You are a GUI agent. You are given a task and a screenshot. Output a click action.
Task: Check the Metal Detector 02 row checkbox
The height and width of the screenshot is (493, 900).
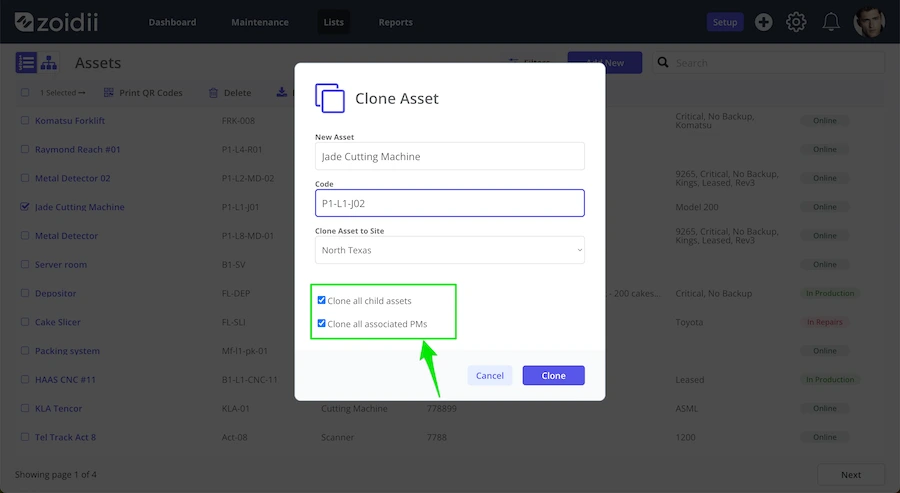(x=25, y=178)
